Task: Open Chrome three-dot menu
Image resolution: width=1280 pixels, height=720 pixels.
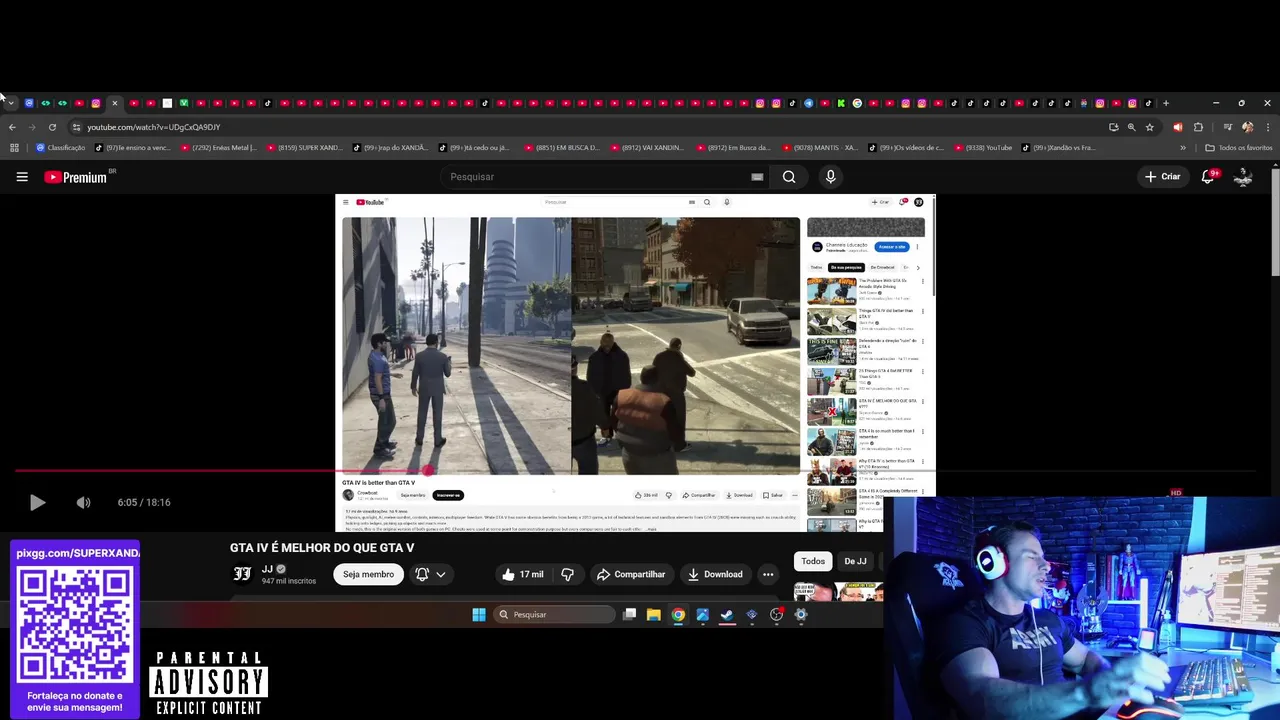Action: (1268, 127)
